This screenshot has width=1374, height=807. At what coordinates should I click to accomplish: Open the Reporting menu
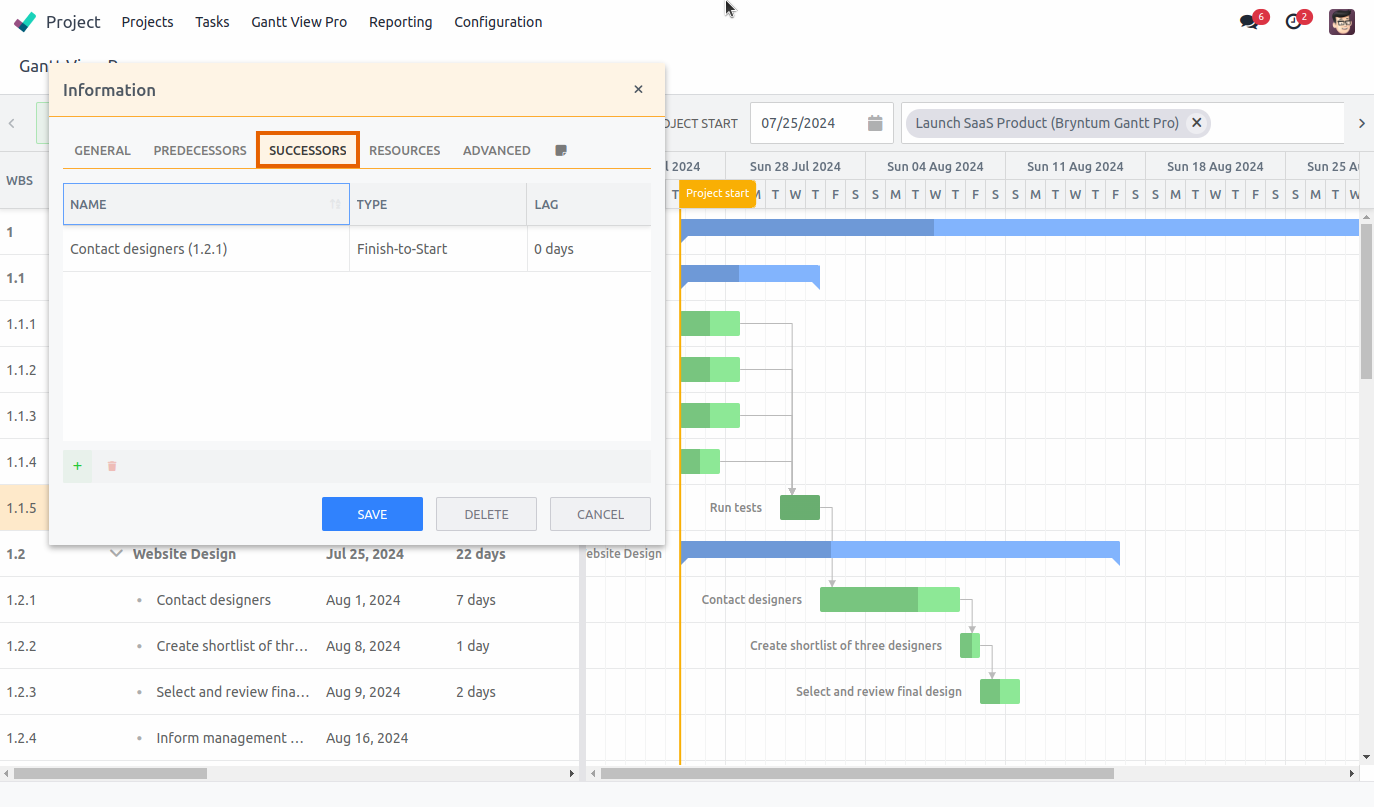pos(400,21)
